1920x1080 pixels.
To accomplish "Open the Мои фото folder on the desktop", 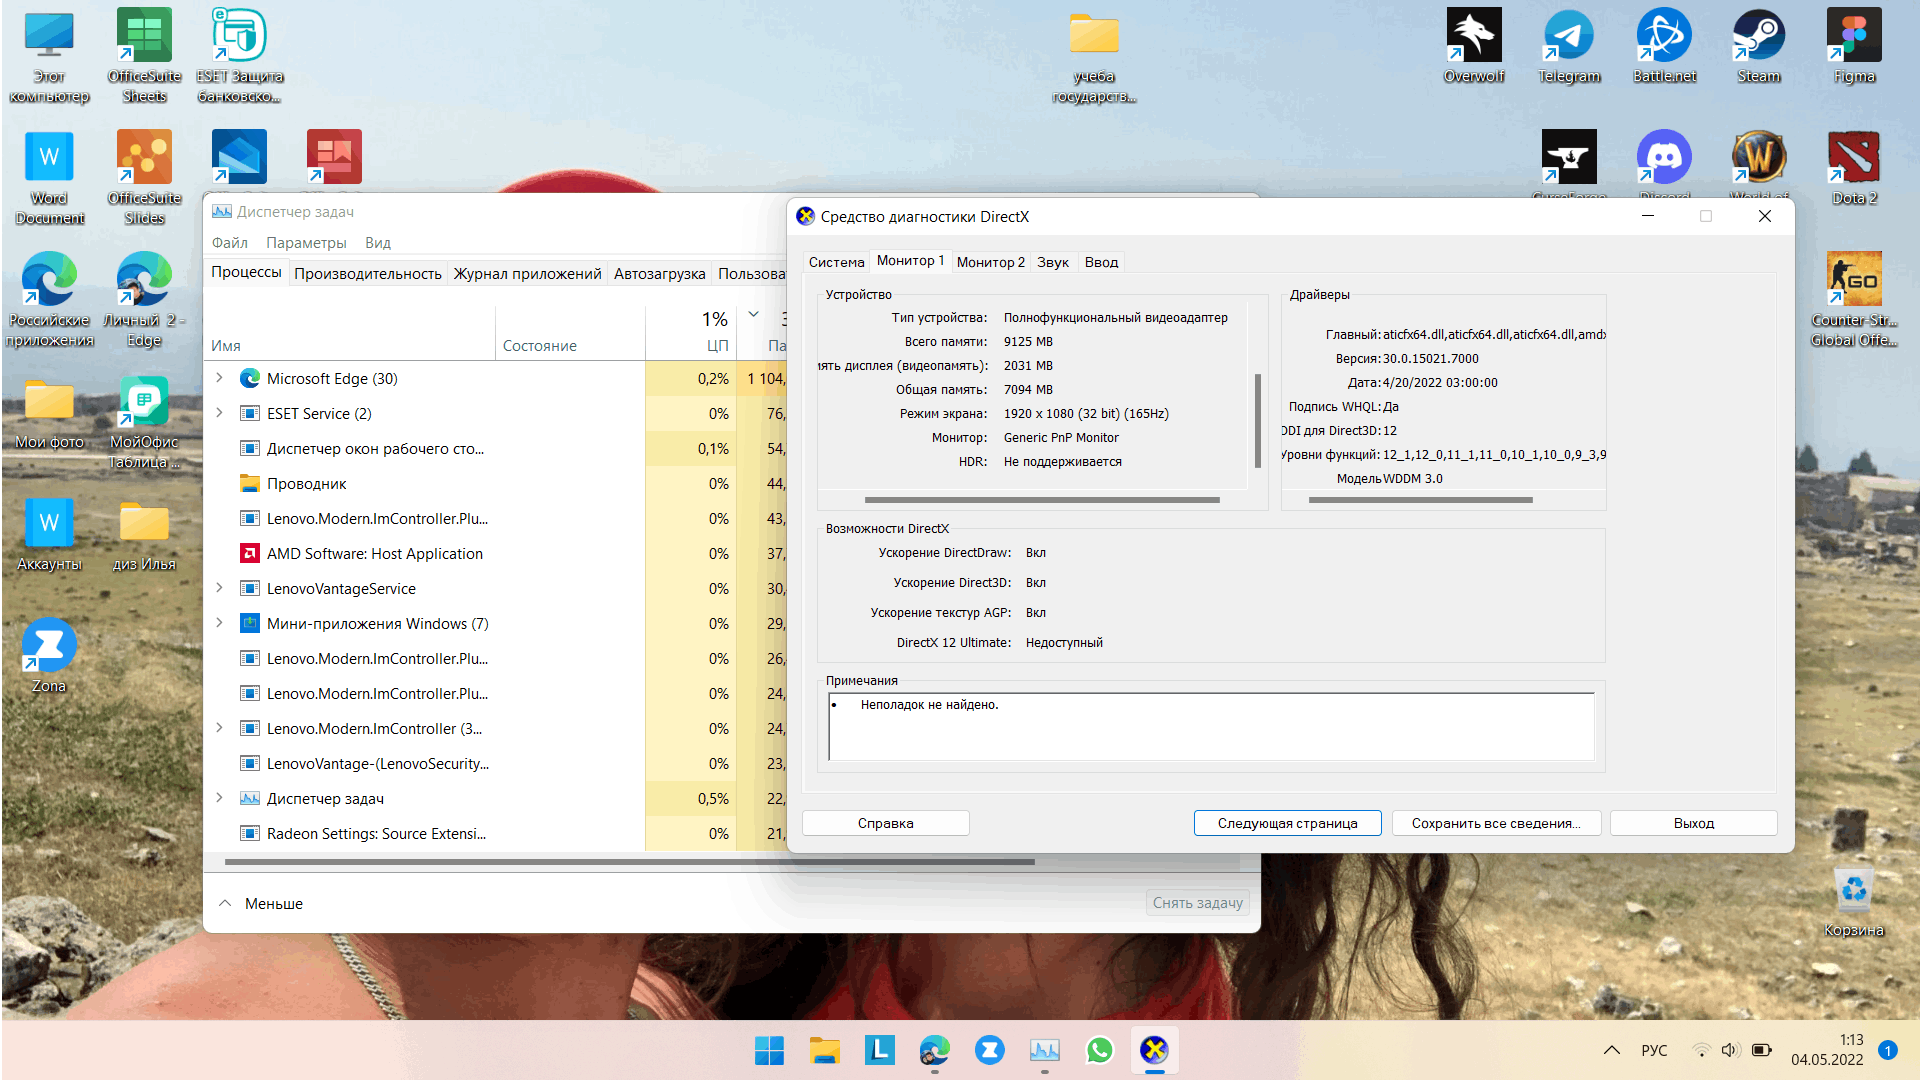I will point(49,413).
